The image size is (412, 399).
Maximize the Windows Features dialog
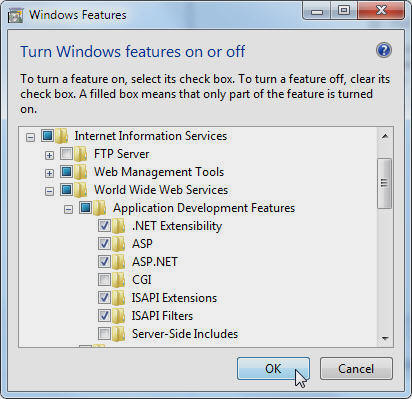pyautogui.click(x=344, y=11)
